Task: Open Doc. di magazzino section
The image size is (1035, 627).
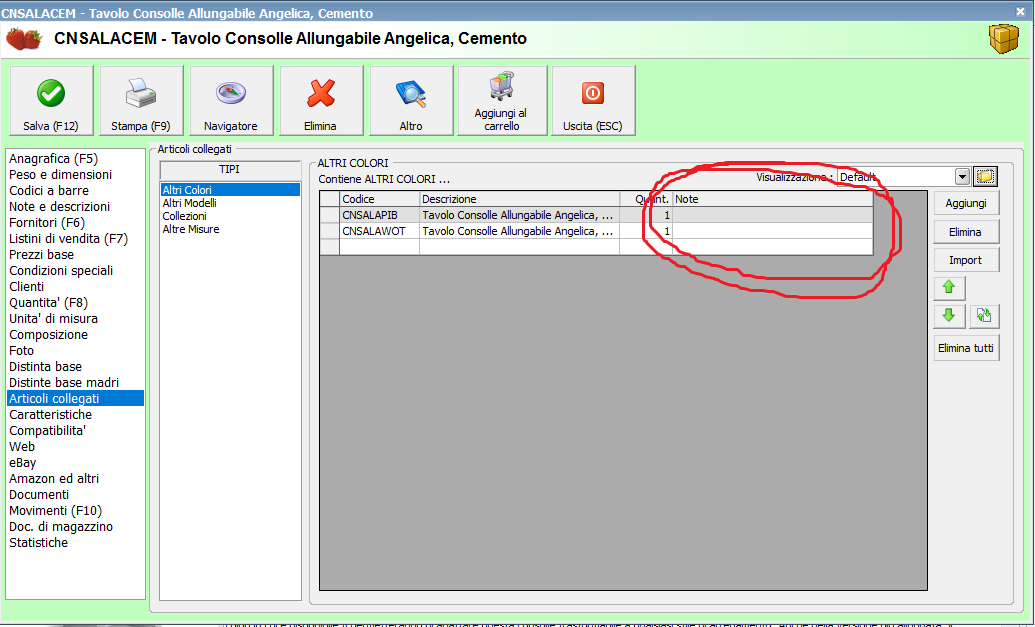Action: point(75,527)
